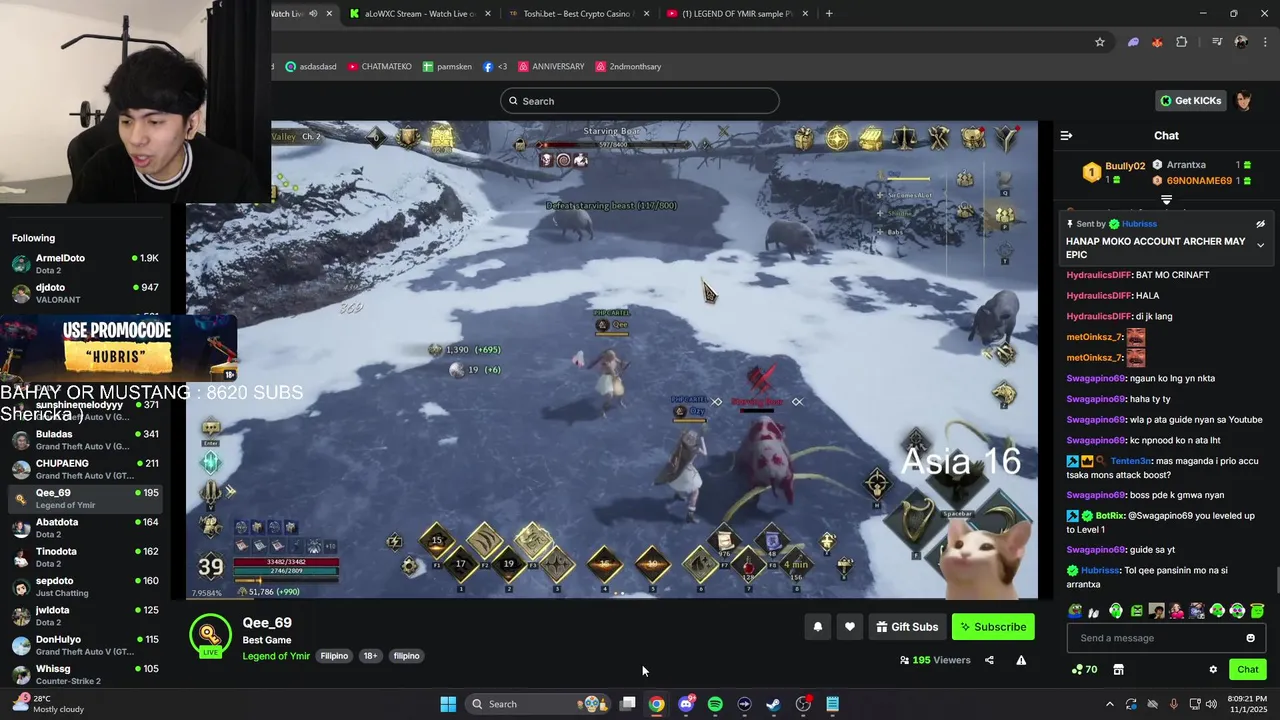
Task: Open the 2ndmonthsary bookmark
Action: [x=628, y=67]
